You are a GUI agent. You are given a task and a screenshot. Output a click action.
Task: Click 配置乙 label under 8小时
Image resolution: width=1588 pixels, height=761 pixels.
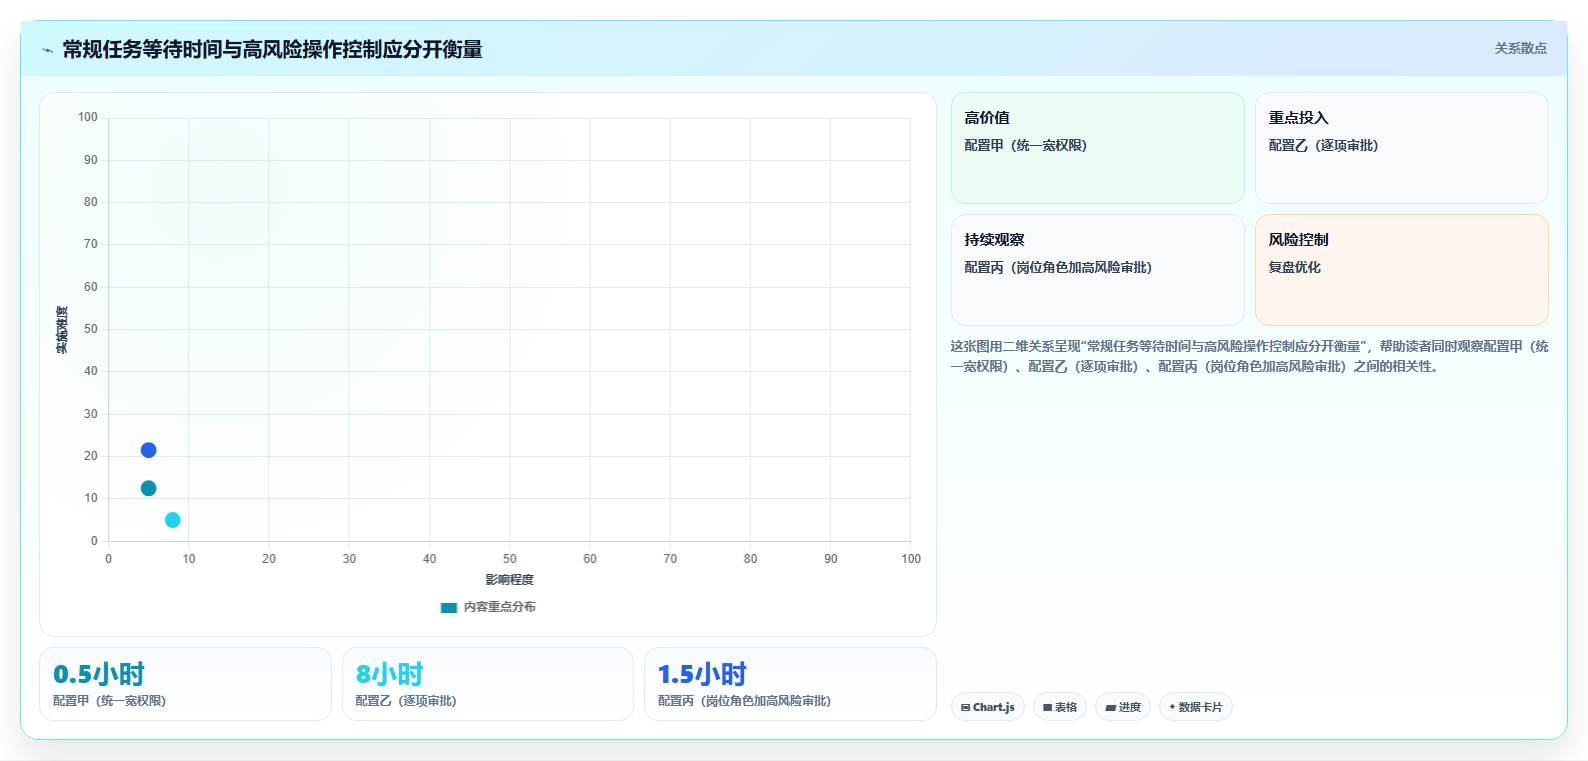coord(406,701)
